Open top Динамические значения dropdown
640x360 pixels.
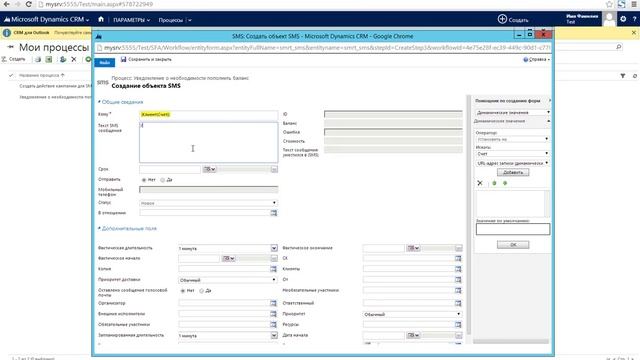coord(513,112)
